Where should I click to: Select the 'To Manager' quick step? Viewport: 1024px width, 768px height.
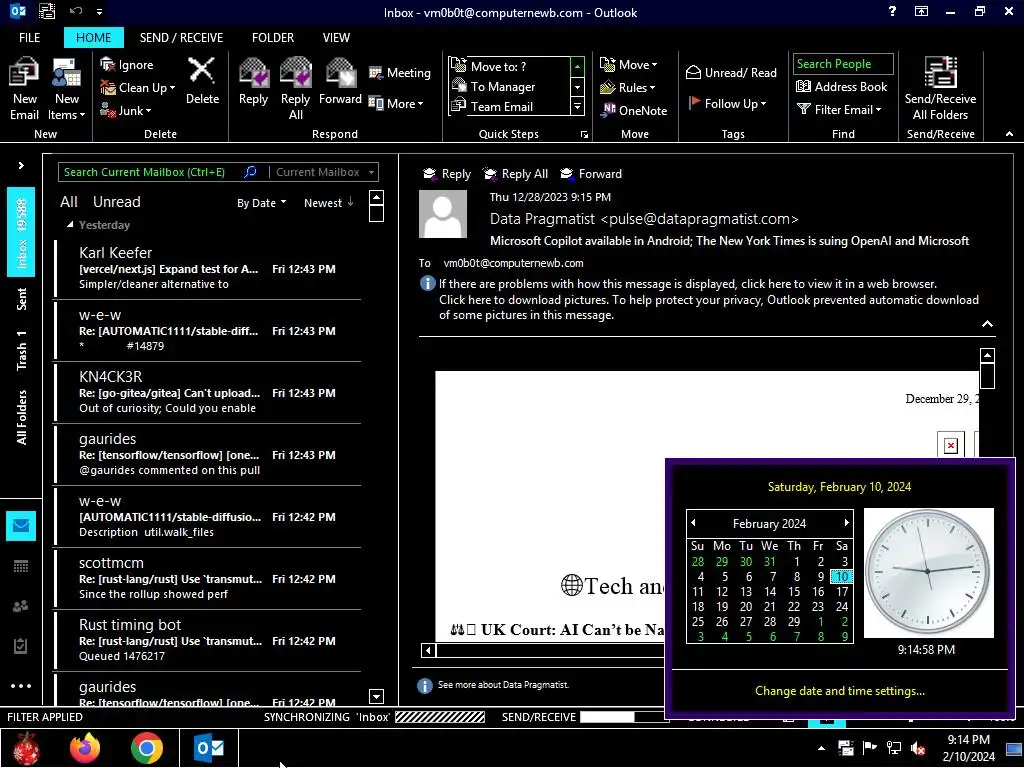pos(509,86)
